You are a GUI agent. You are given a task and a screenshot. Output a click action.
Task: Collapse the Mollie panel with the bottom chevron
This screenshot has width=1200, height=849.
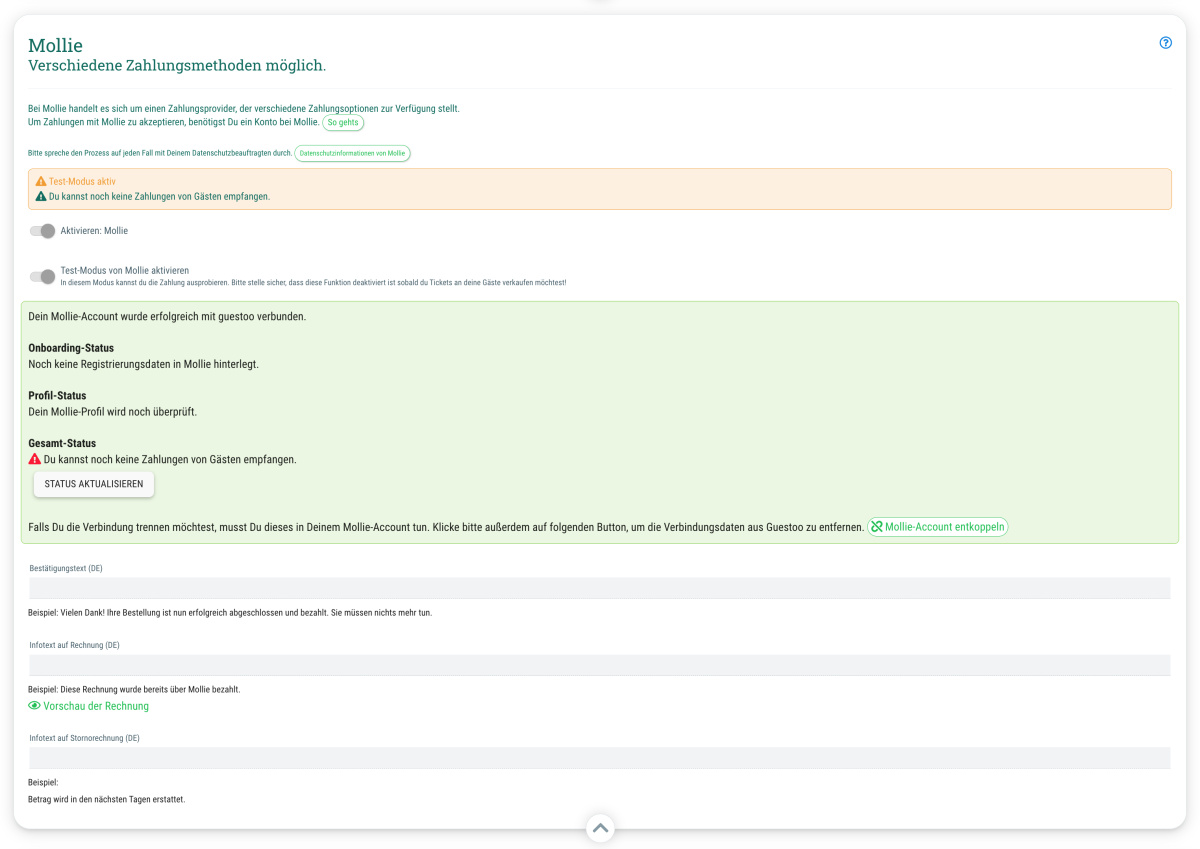(600, 828)
